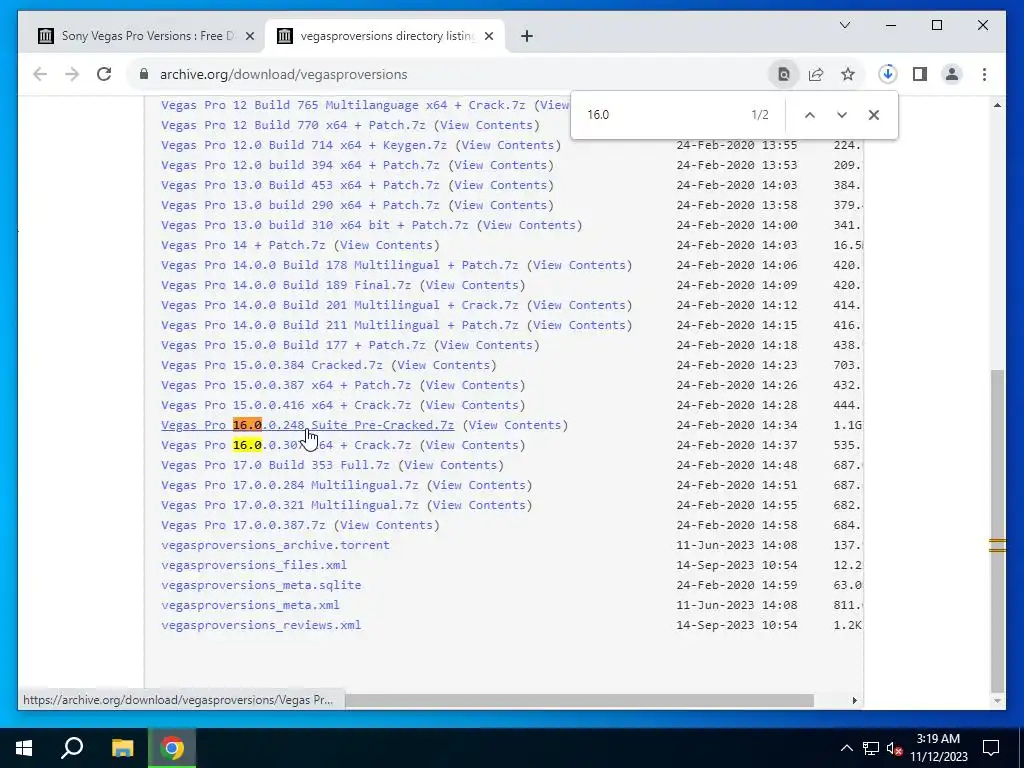Click Vegas Pro 13.0 build 310 x64 bit + Patch.7z
The image size is (1024, 768).
(x=315, y=225)
